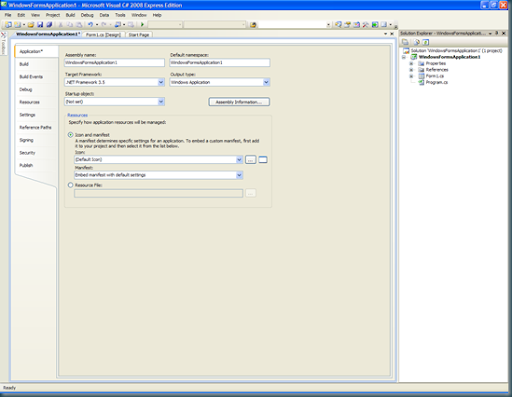Click the Assembly name input field

pos(114,63)
